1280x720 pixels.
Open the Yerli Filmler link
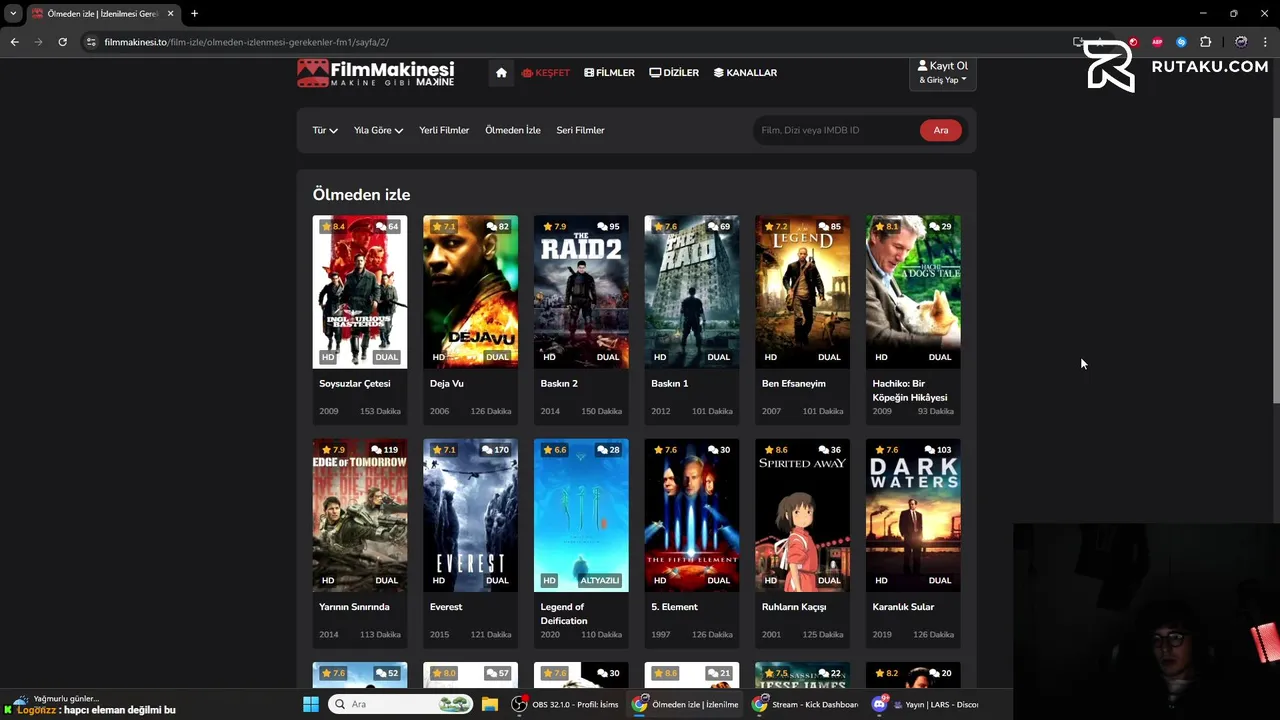444,130
